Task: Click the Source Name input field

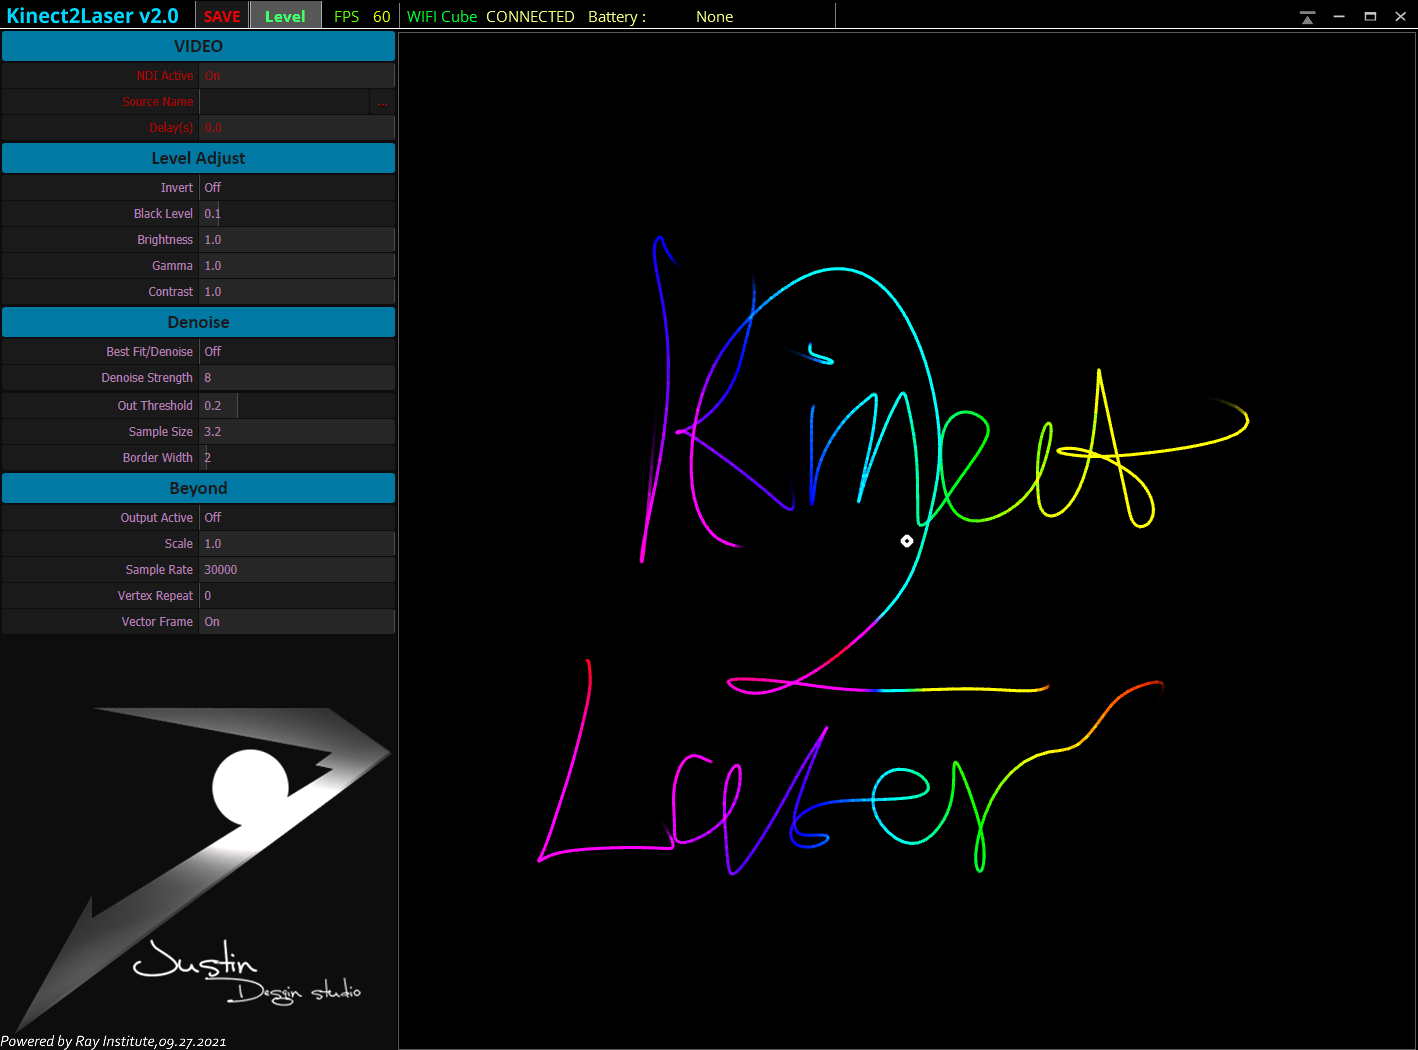Action: click(x=284, y=102)
